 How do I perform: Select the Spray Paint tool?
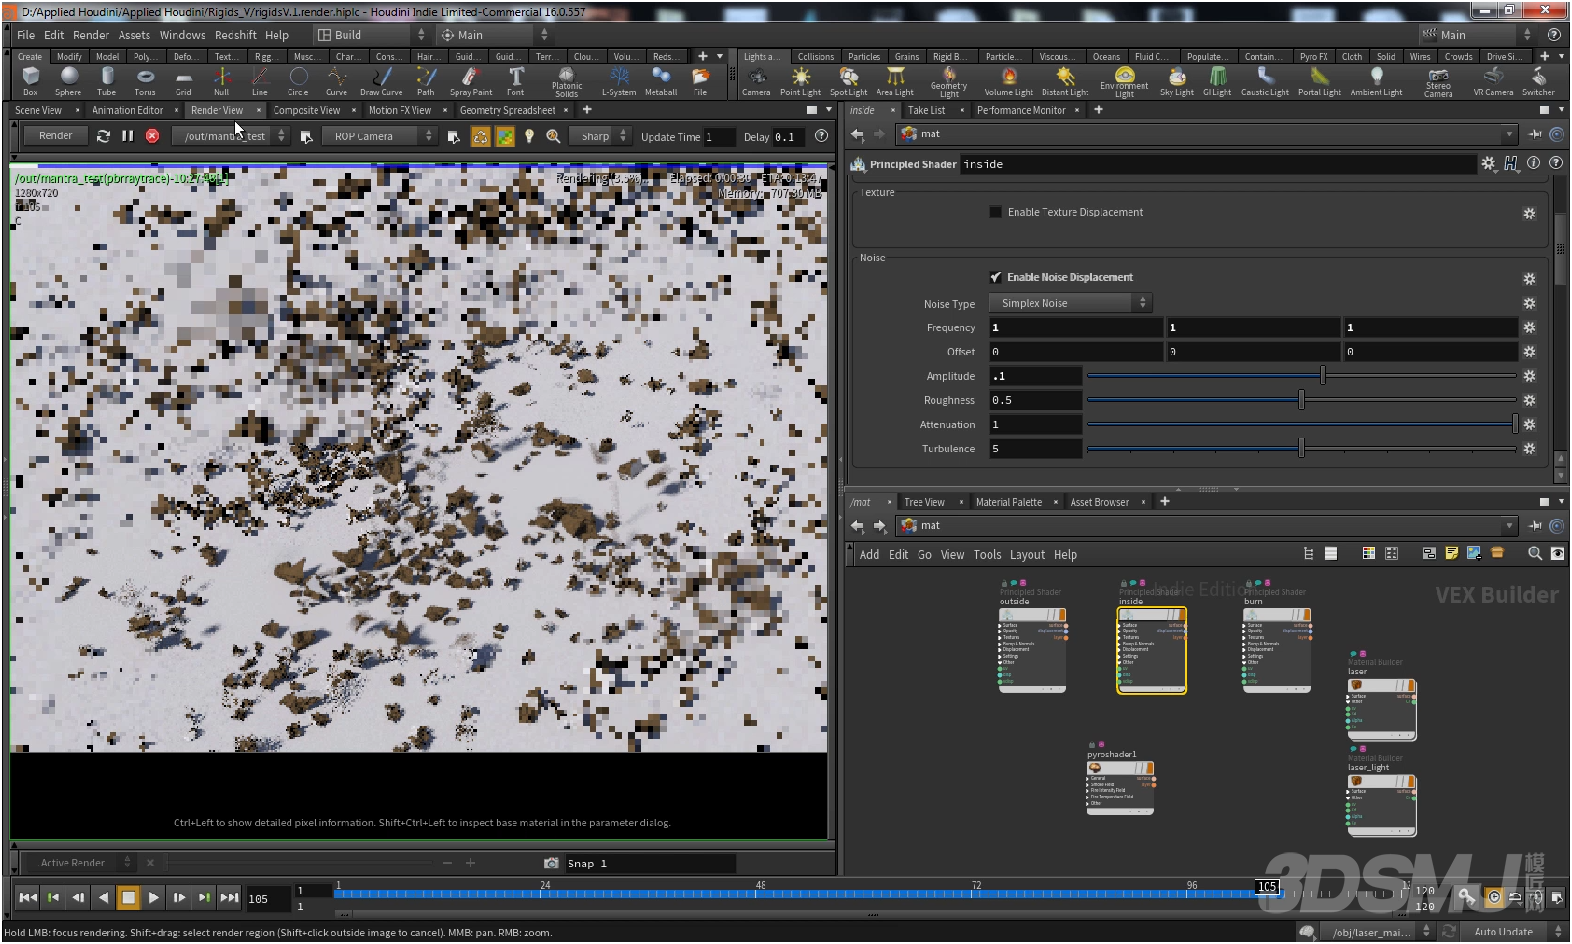470,81
